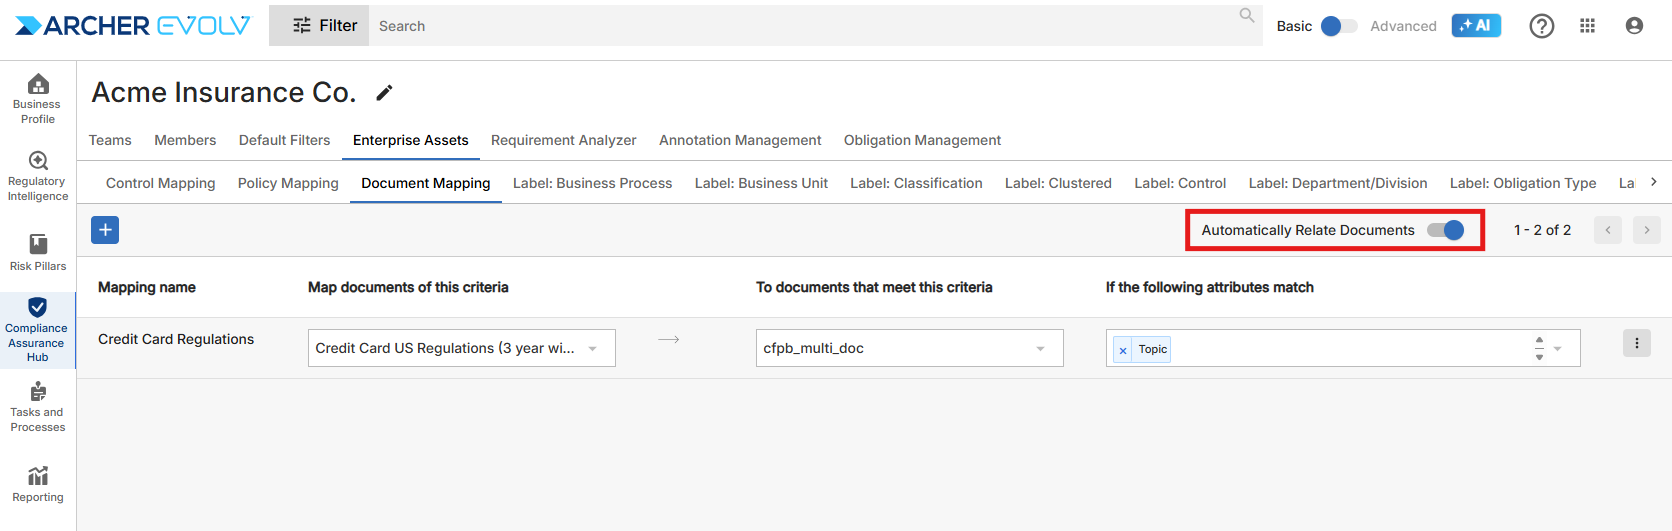Switch to the Requirement Analyzer tab
1672x531 pixels.
[x=563, y=140]
